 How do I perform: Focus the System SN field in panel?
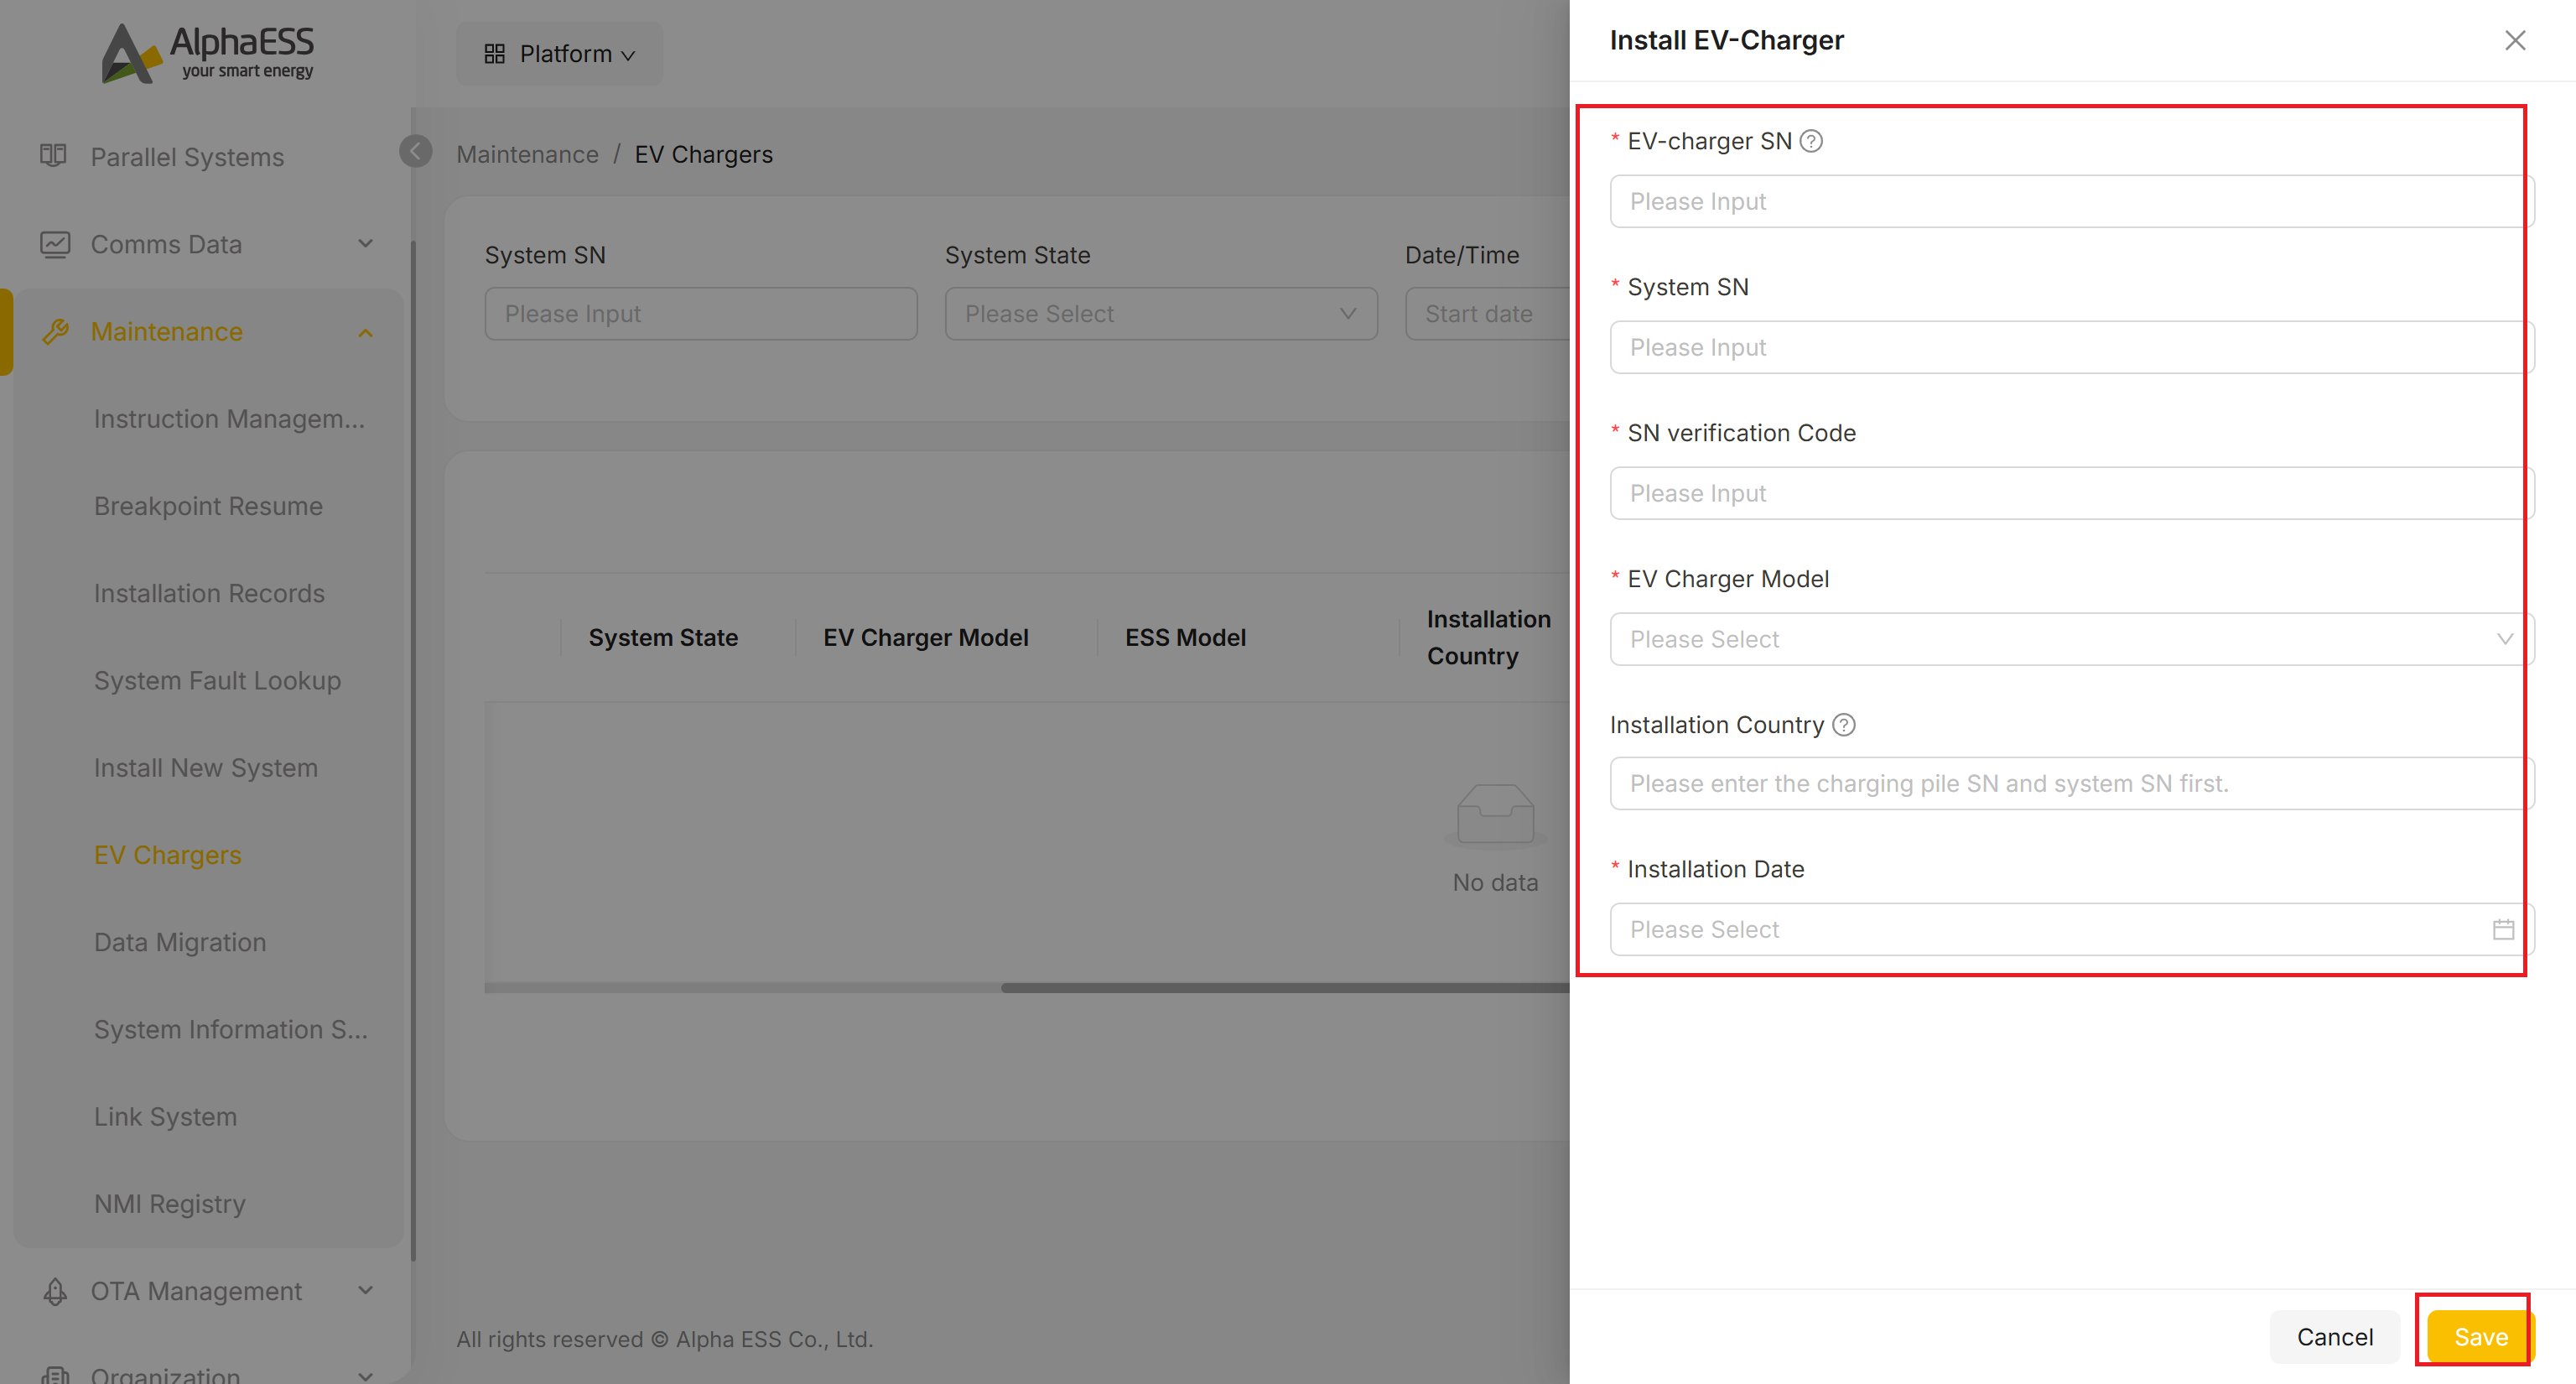click(2071, 347)
